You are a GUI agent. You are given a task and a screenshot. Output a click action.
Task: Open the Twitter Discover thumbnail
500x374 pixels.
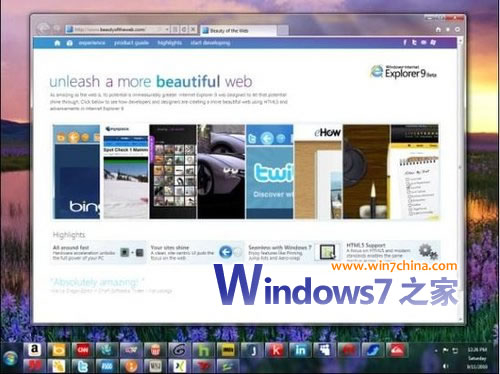(x=270, y=172)
